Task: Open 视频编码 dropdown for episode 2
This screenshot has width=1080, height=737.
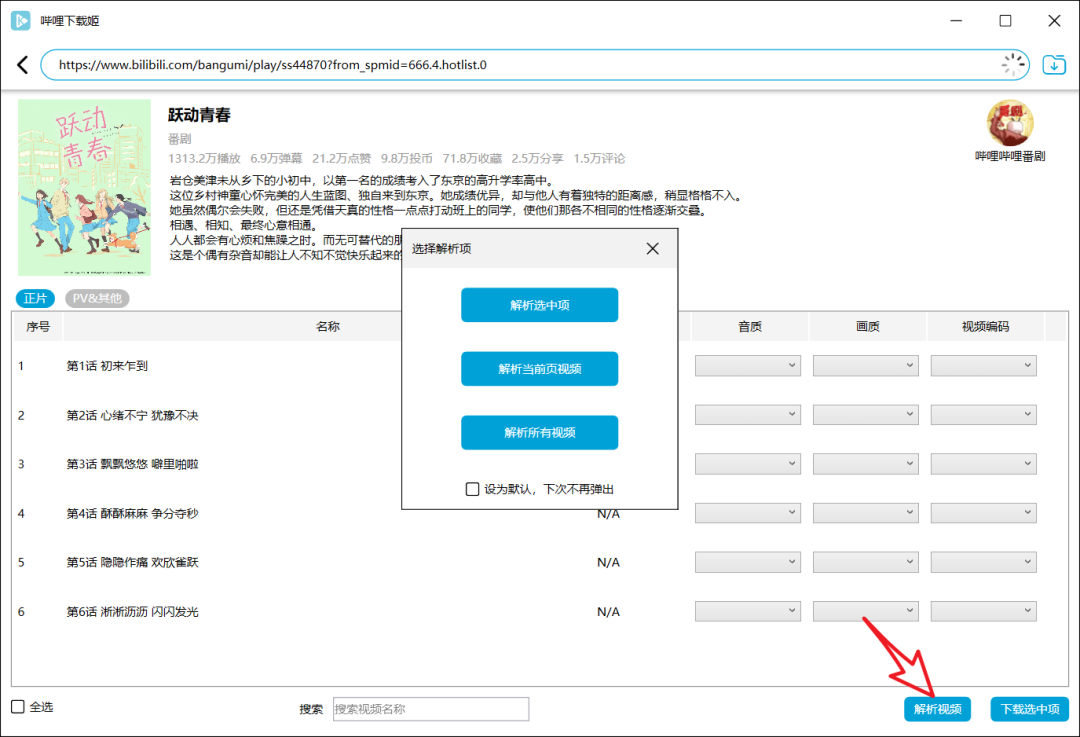Action: 984,415
